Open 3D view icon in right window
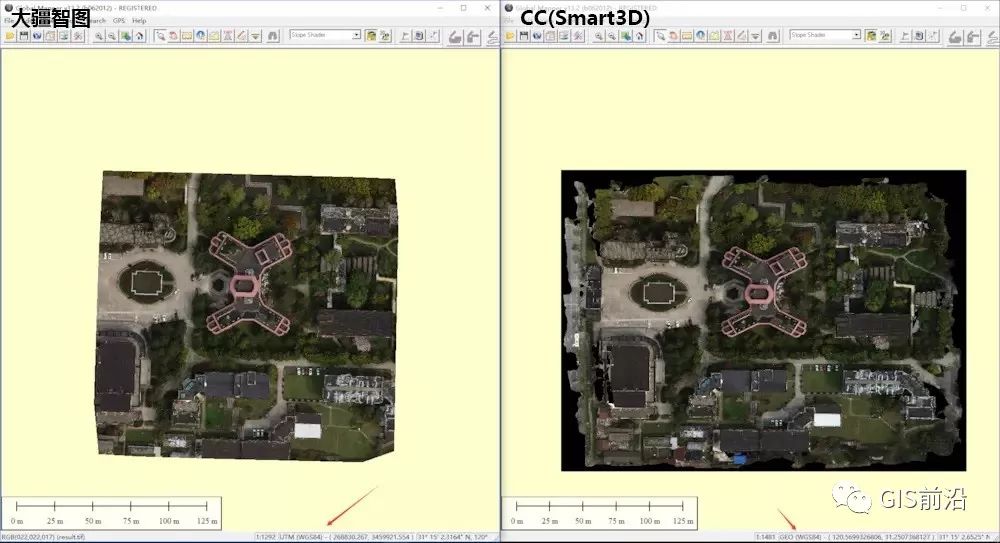 click(x=885, y=36)
